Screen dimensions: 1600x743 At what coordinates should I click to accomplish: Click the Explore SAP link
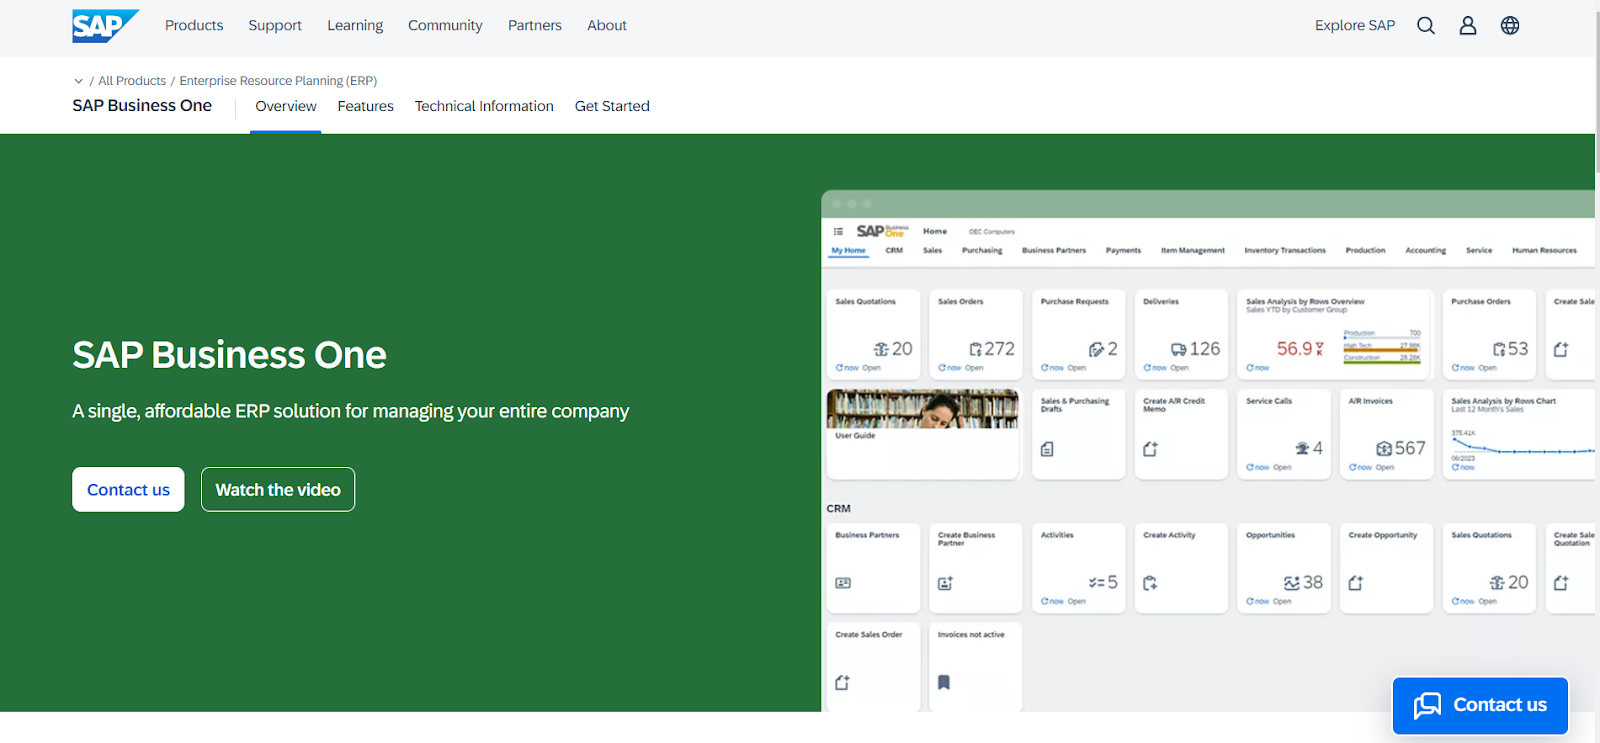(x=1355, y=26)
